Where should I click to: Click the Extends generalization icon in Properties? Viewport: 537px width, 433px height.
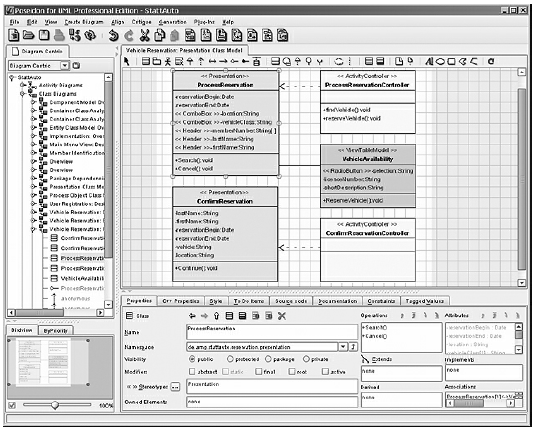click(365, 359)
